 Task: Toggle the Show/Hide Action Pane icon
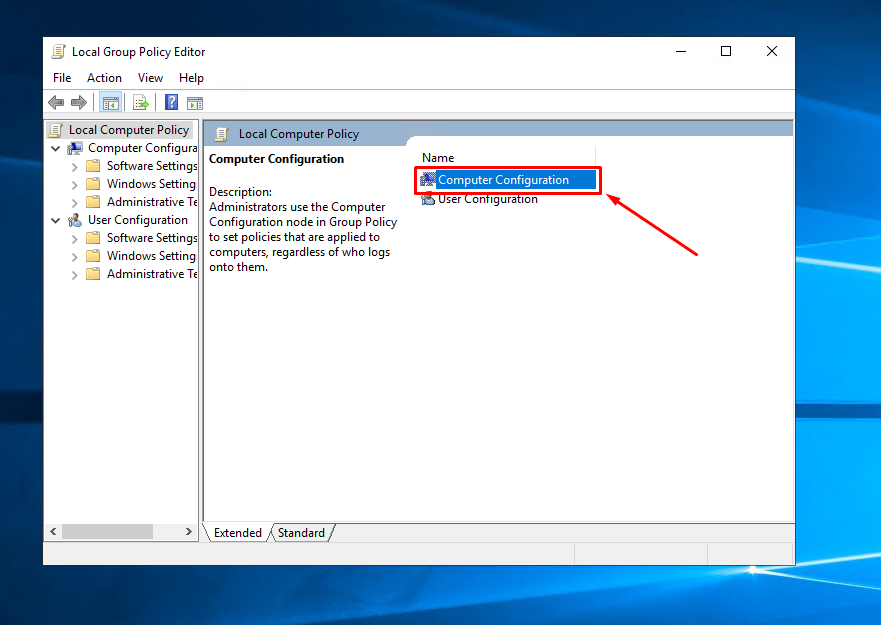[195, 103]
